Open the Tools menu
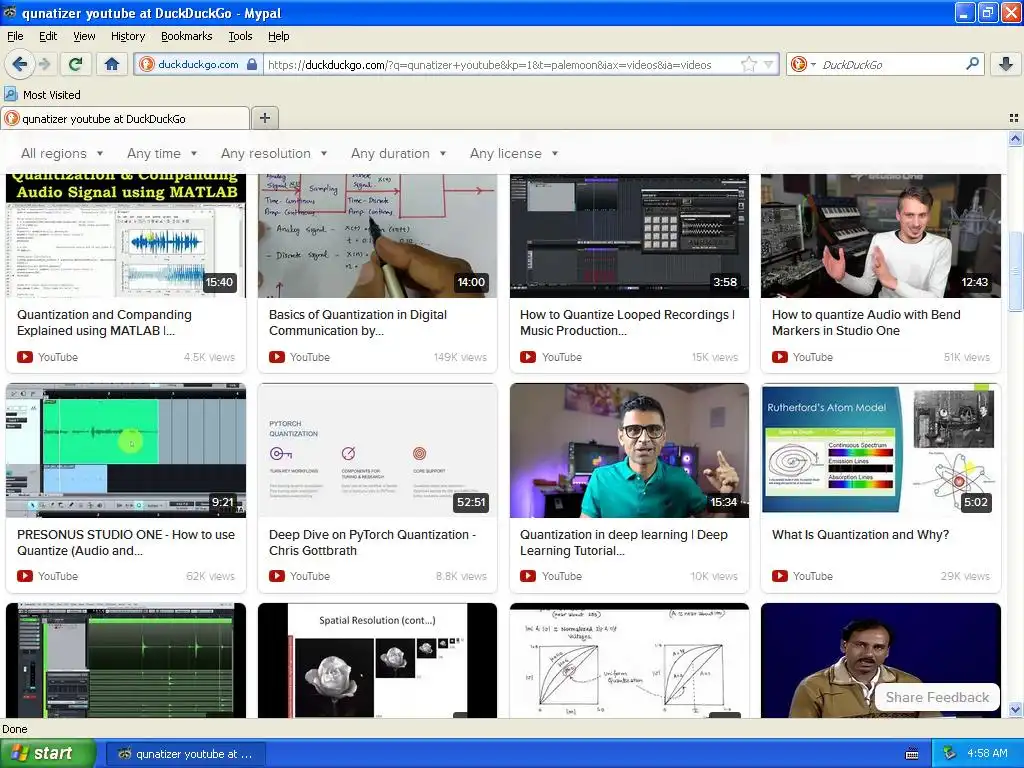 click(240, 36)
